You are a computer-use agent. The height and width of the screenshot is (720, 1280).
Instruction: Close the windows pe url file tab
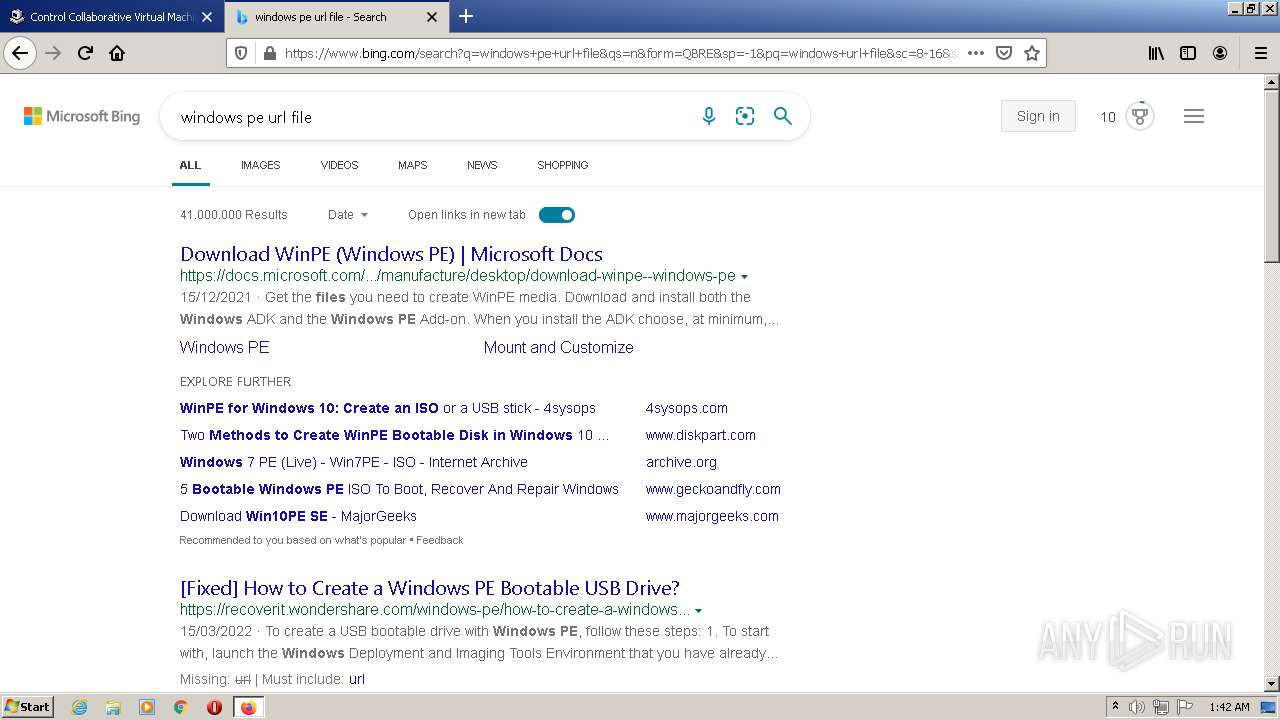[x=432, y=17]
